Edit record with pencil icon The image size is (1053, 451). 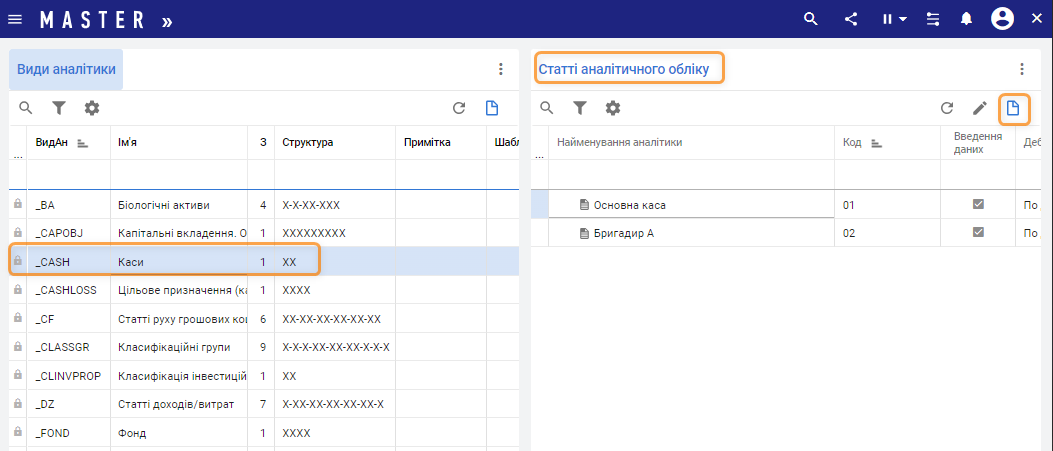pos(980,108)
